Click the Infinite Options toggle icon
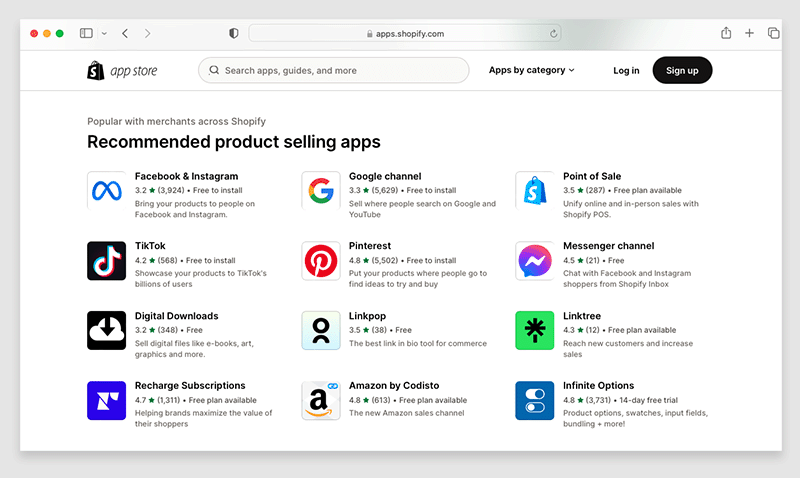 click(x=534, y=400)
